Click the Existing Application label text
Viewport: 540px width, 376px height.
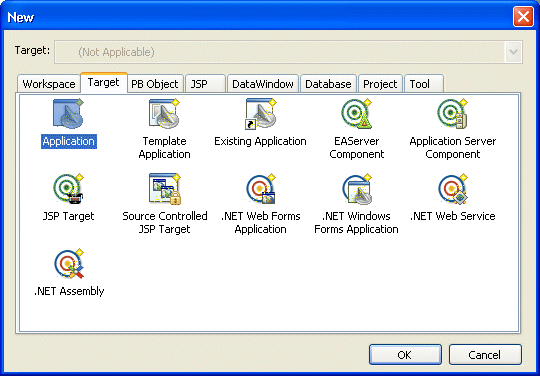260,141
